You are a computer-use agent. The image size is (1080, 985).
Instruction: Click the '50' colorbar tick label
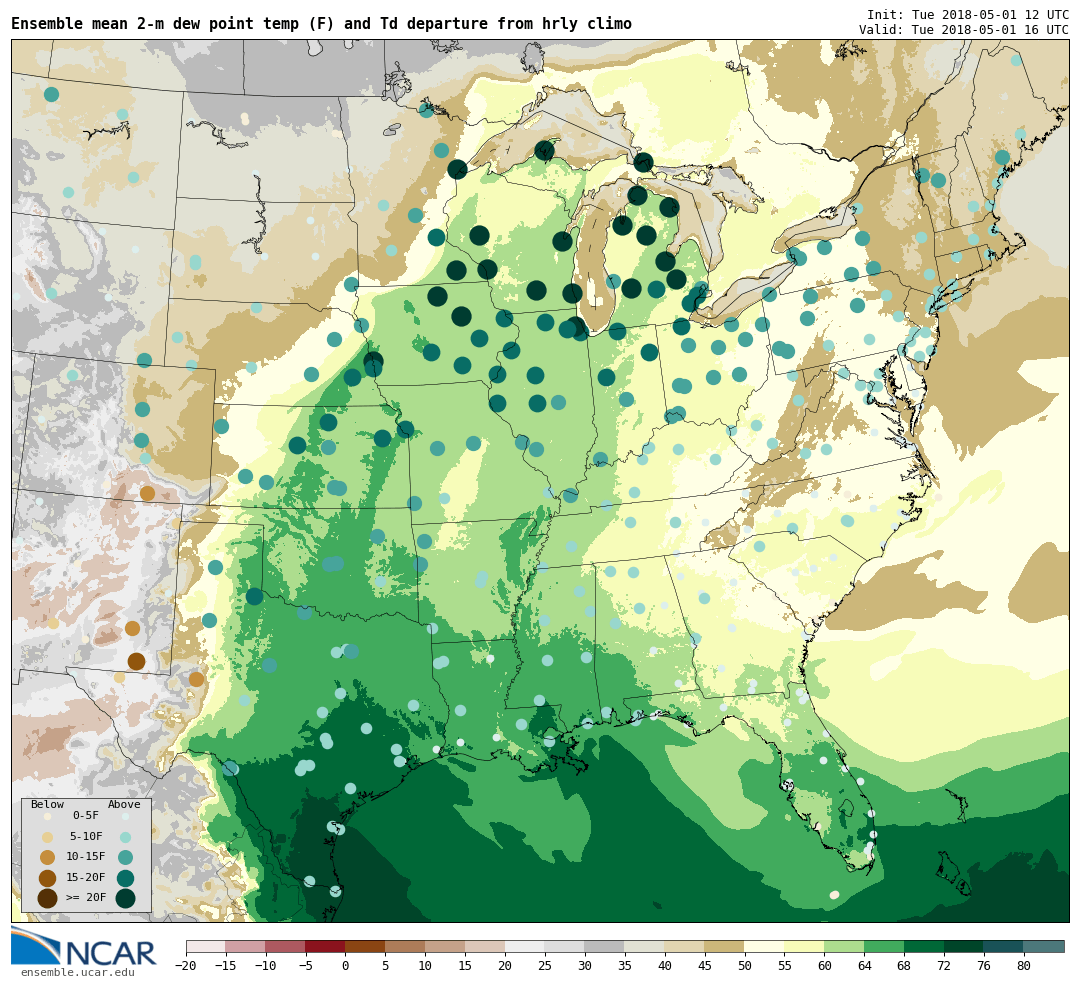745,966
